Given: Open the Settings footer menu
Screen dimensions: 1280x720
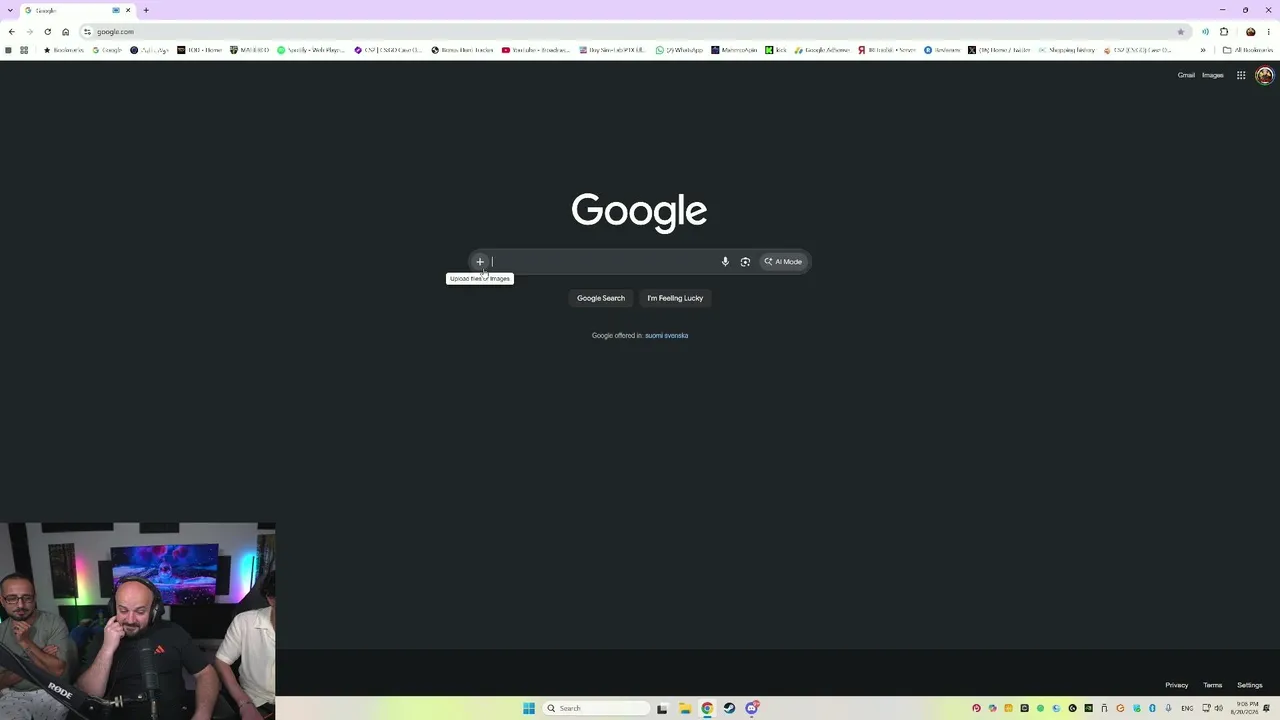Looking at the screenshot, I should pos(1250,685).
